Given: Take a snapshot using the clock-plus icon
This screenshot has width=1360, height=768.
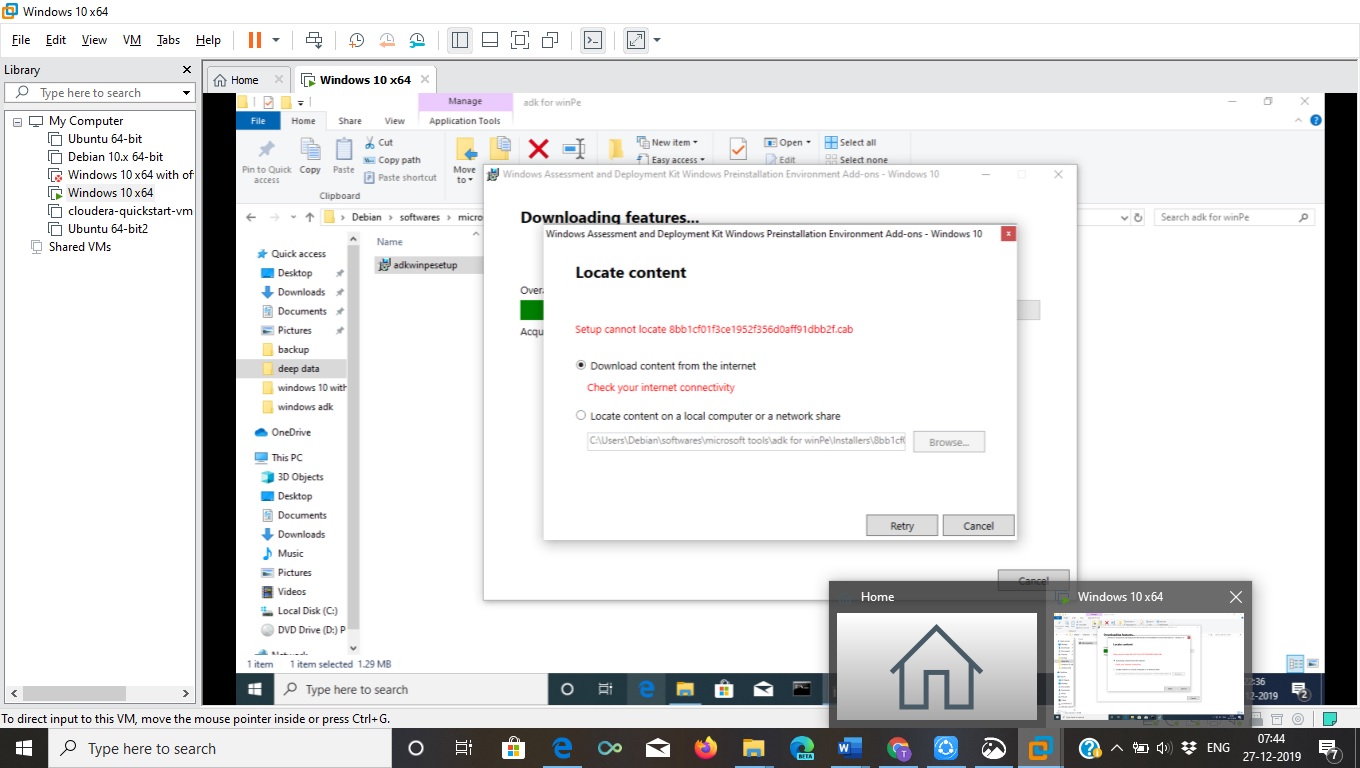Looking at the screenshot, I should (x=356, y=40).
